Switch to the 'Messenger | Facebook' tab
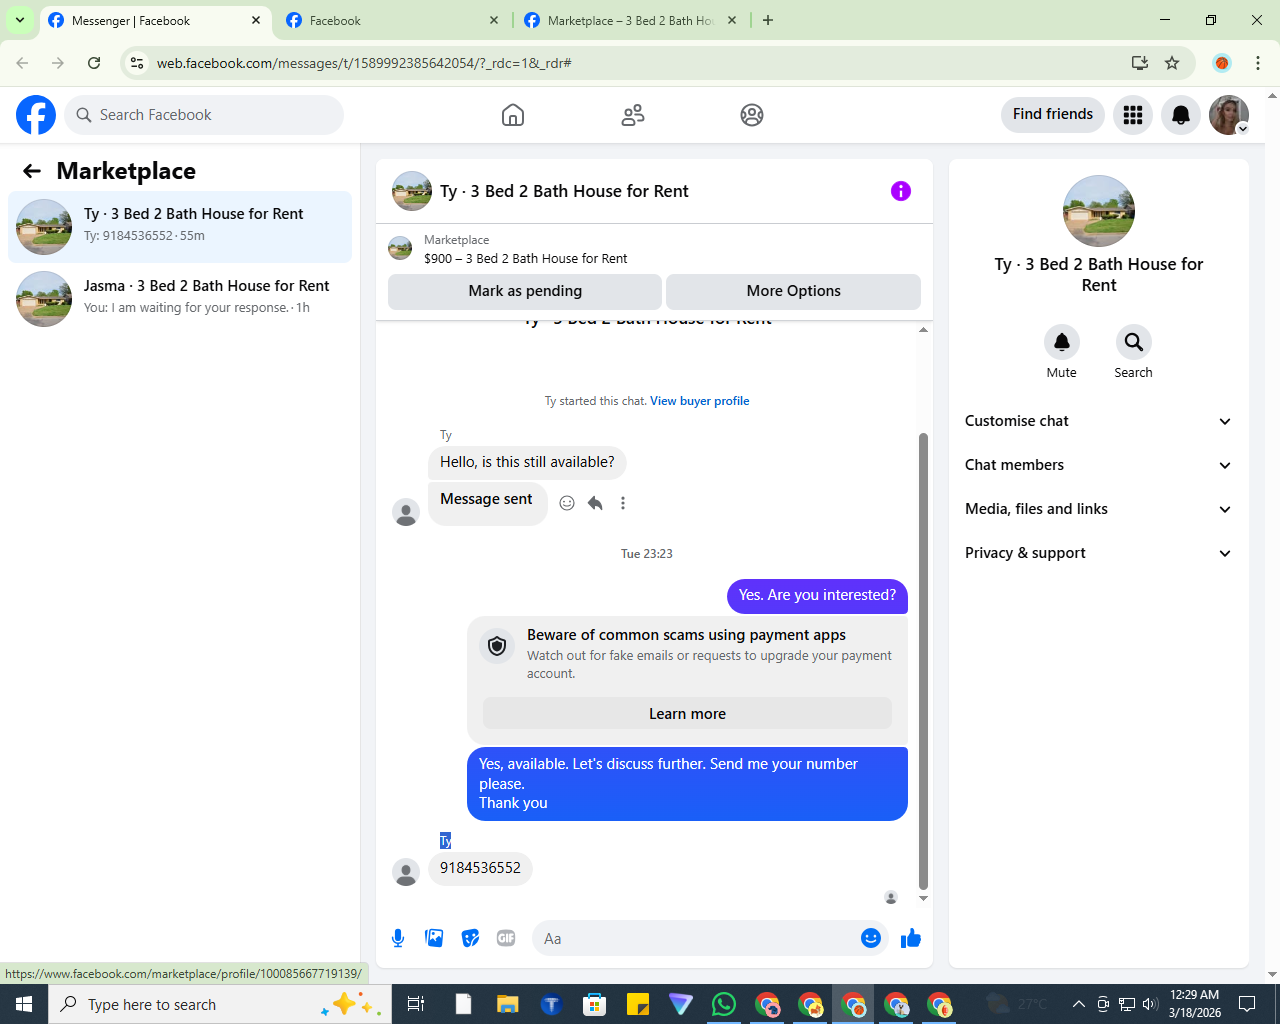Screen dimensions: 1280x1024 157,20
